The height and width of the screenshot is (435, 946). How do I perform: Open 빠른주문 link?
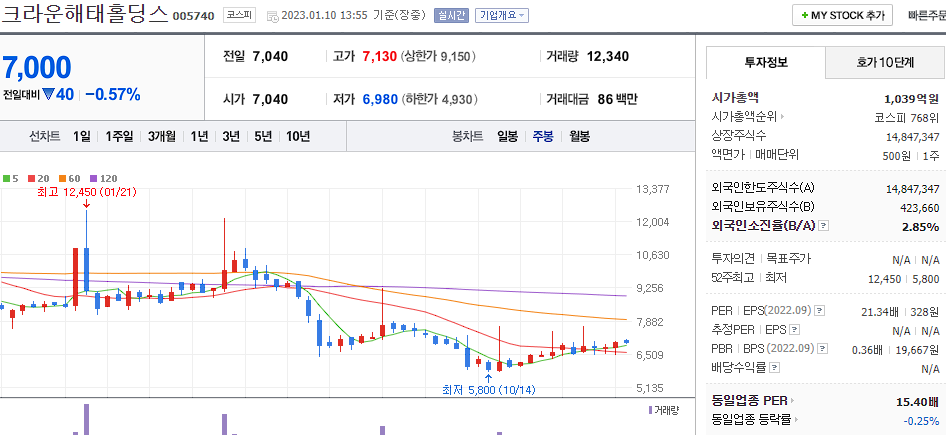926,16
